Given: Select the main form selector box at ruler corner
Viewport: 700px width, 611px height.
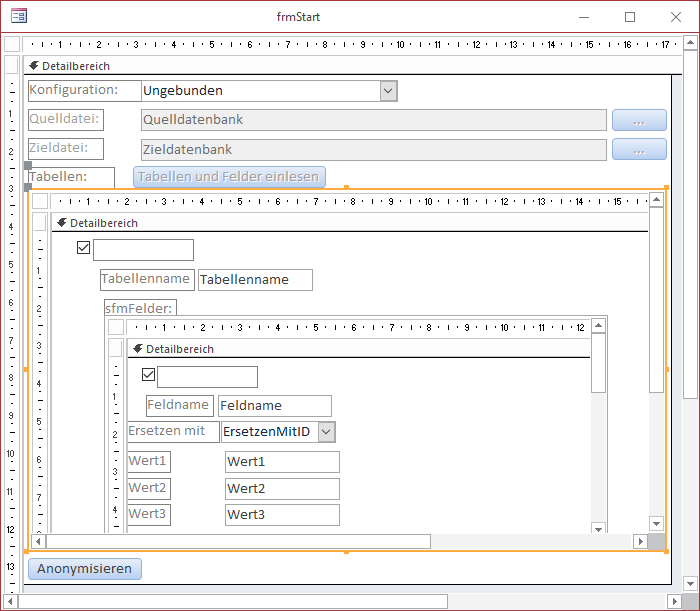Looking at the screenshot, I should pyautogui.click(x=11, y=44).
